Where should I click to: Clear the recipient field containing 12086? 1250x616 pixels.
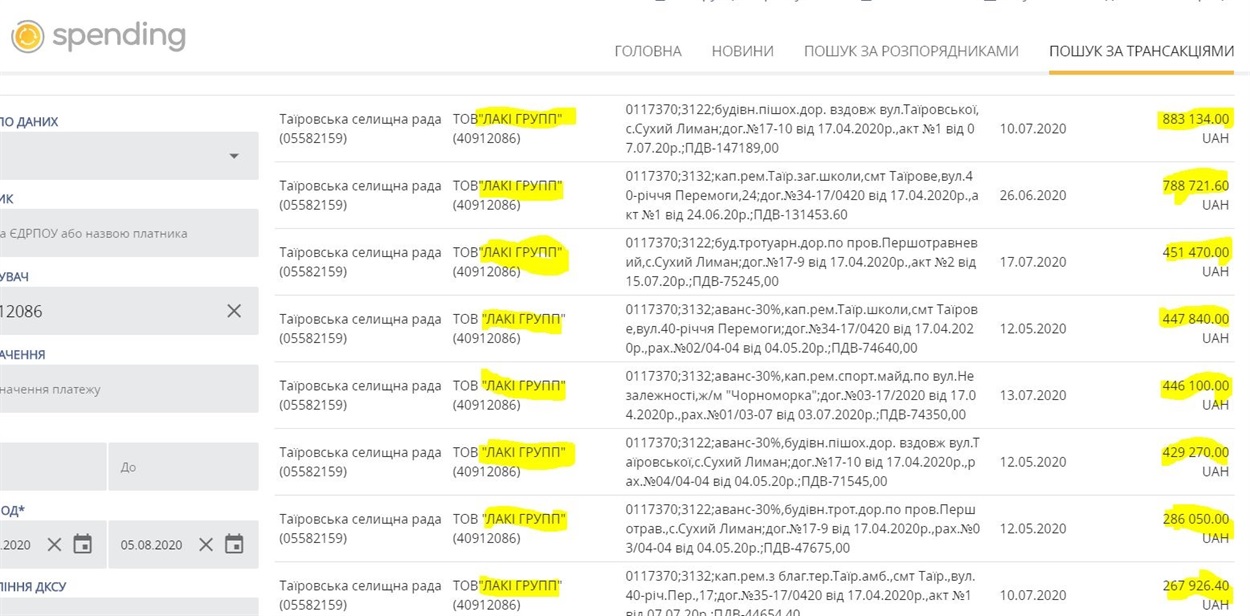(x=234, y=311)
